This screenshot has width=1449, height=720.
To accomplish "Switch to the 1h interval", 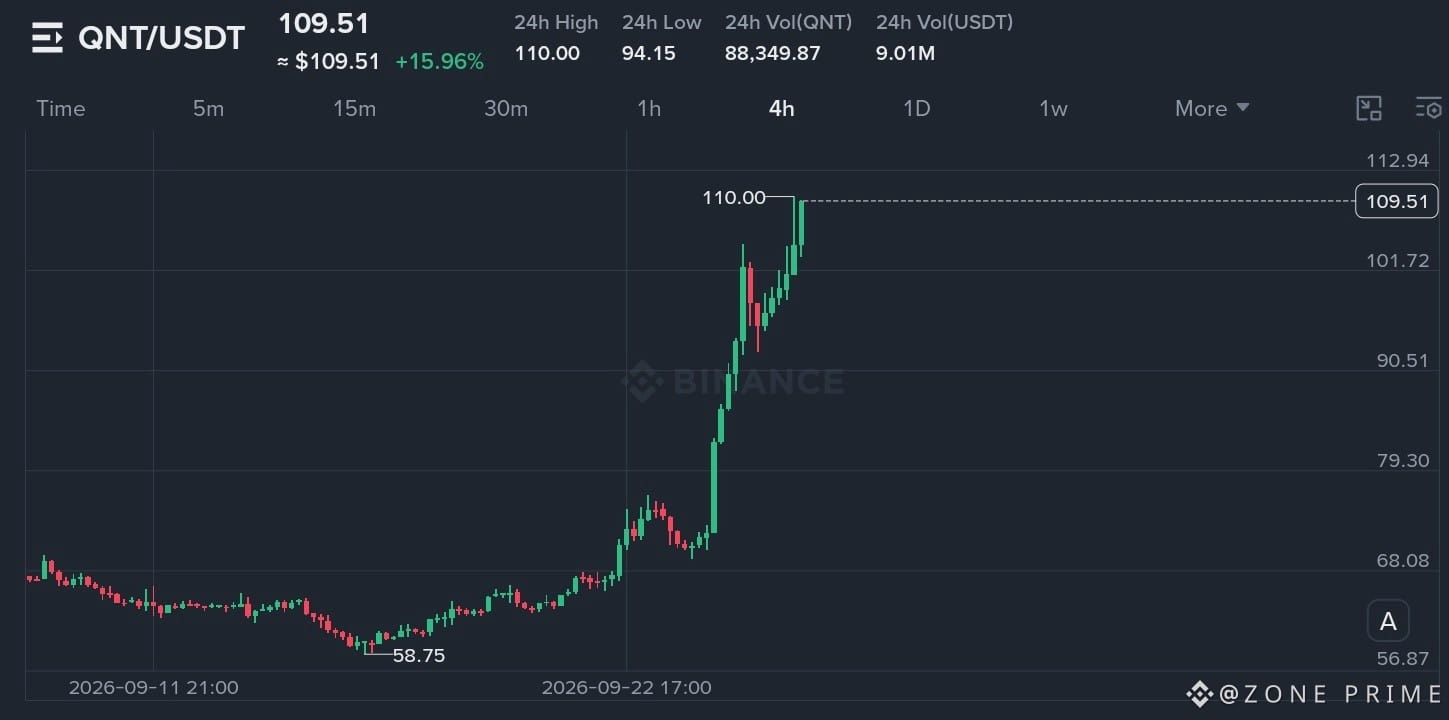I will (649, 108).
